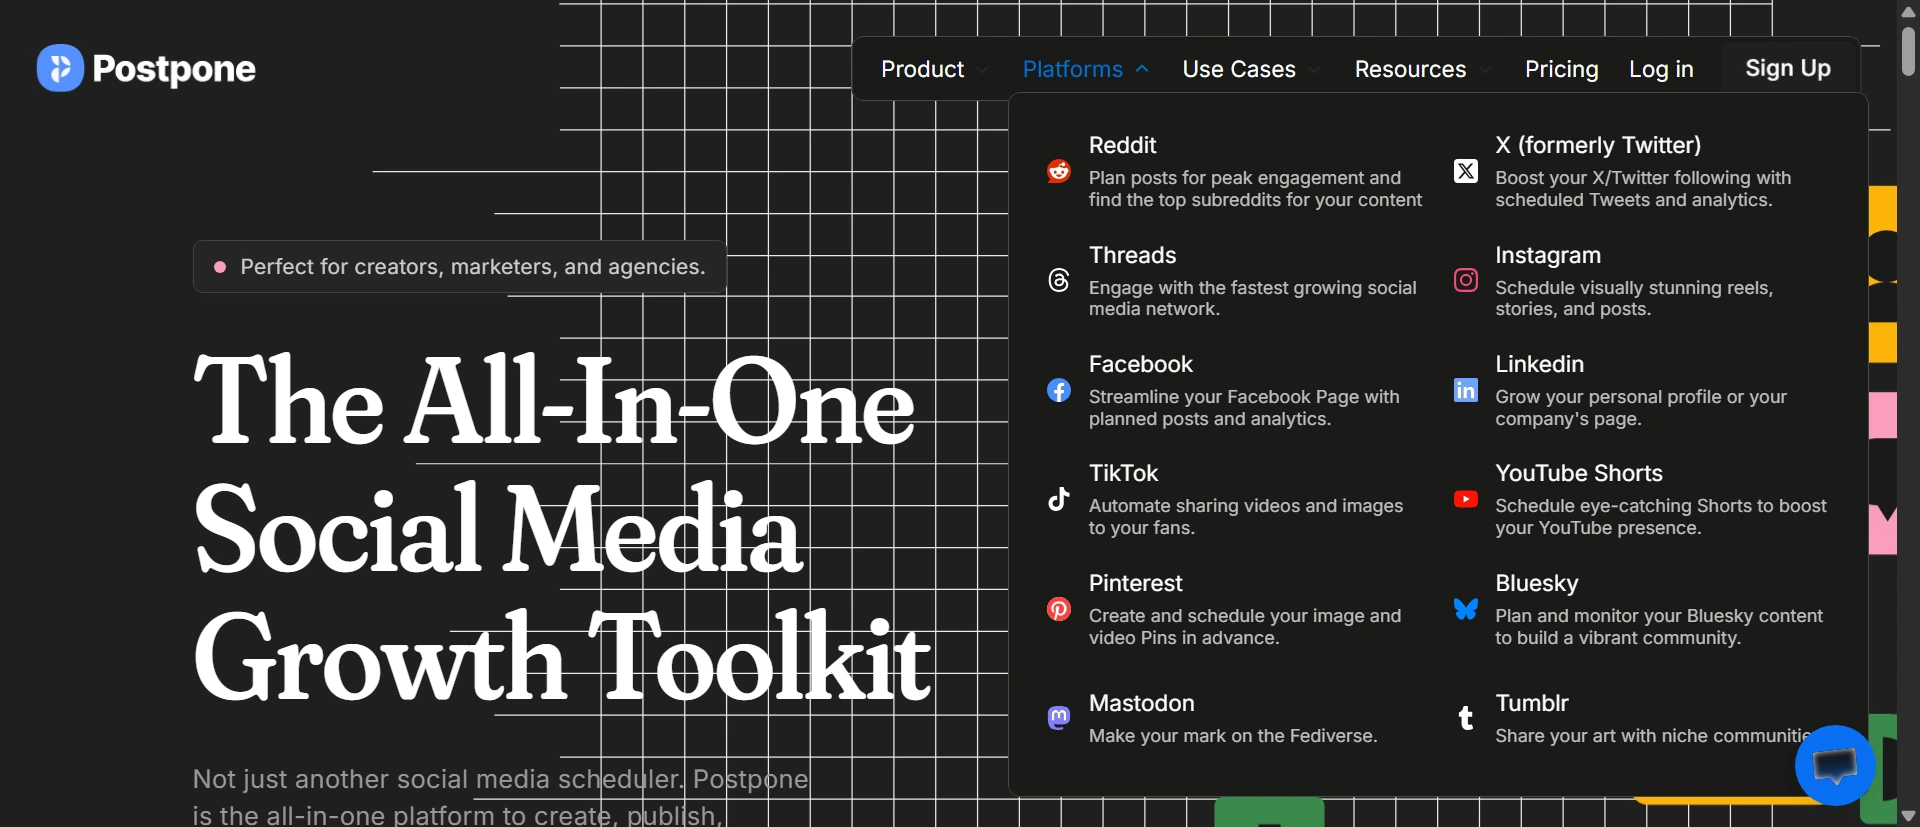Click the Threads logo icon
1920x827 pixels.
point(1059,280)
